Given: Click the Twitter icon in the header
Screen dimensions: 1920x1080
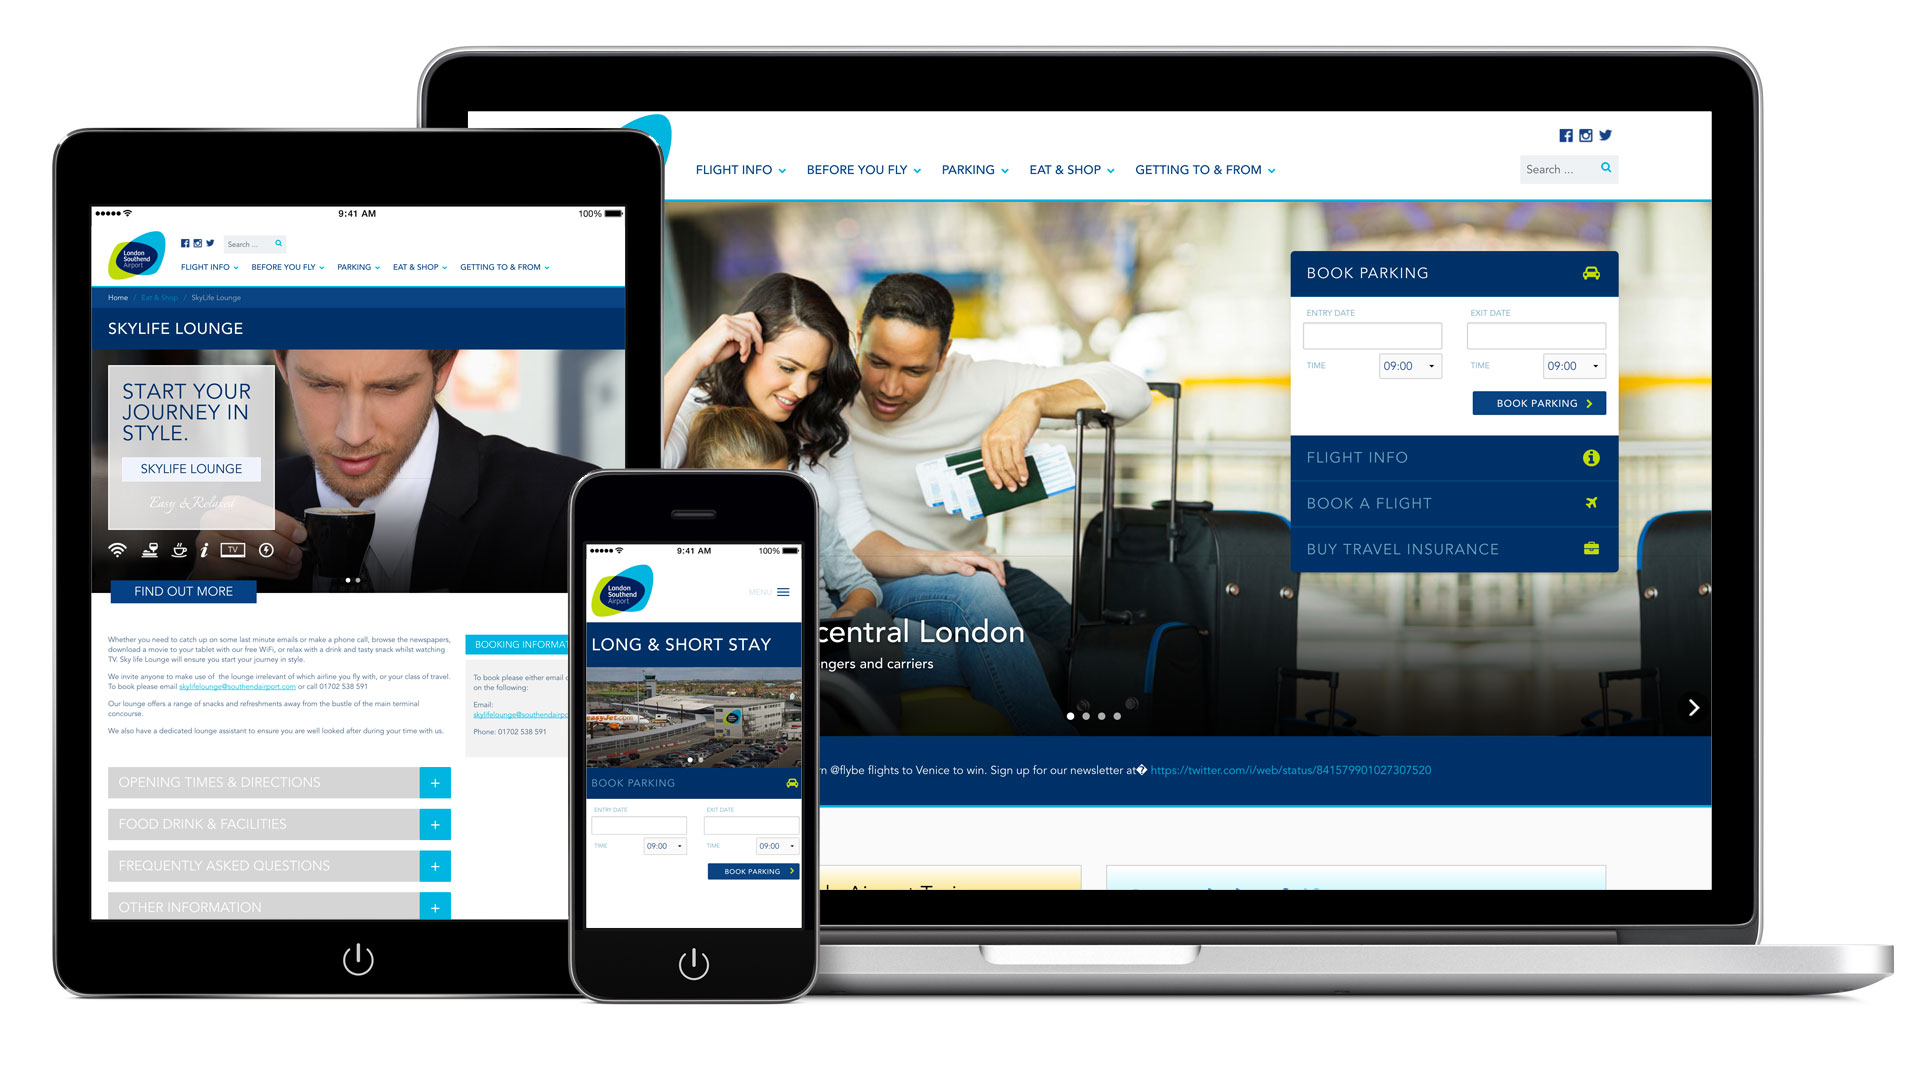Looking at the screenshot, I should pyautogui.click(x=1607, y=135).
